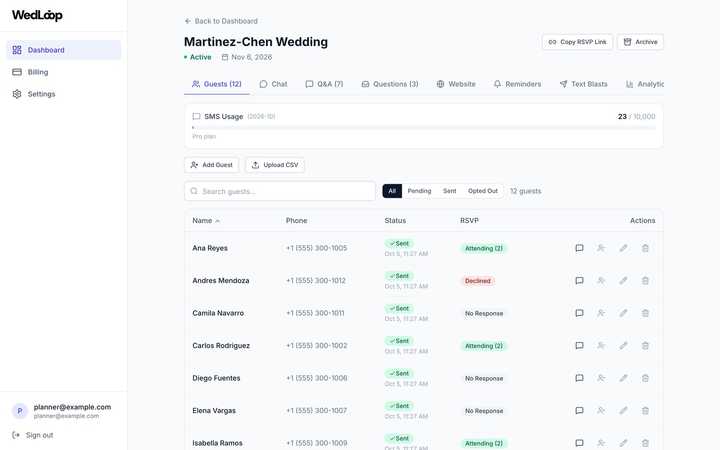Edit Ana Reyes with pencil icon
The height and width of the screenshot is (450, 720).
(x=623, y=248)
